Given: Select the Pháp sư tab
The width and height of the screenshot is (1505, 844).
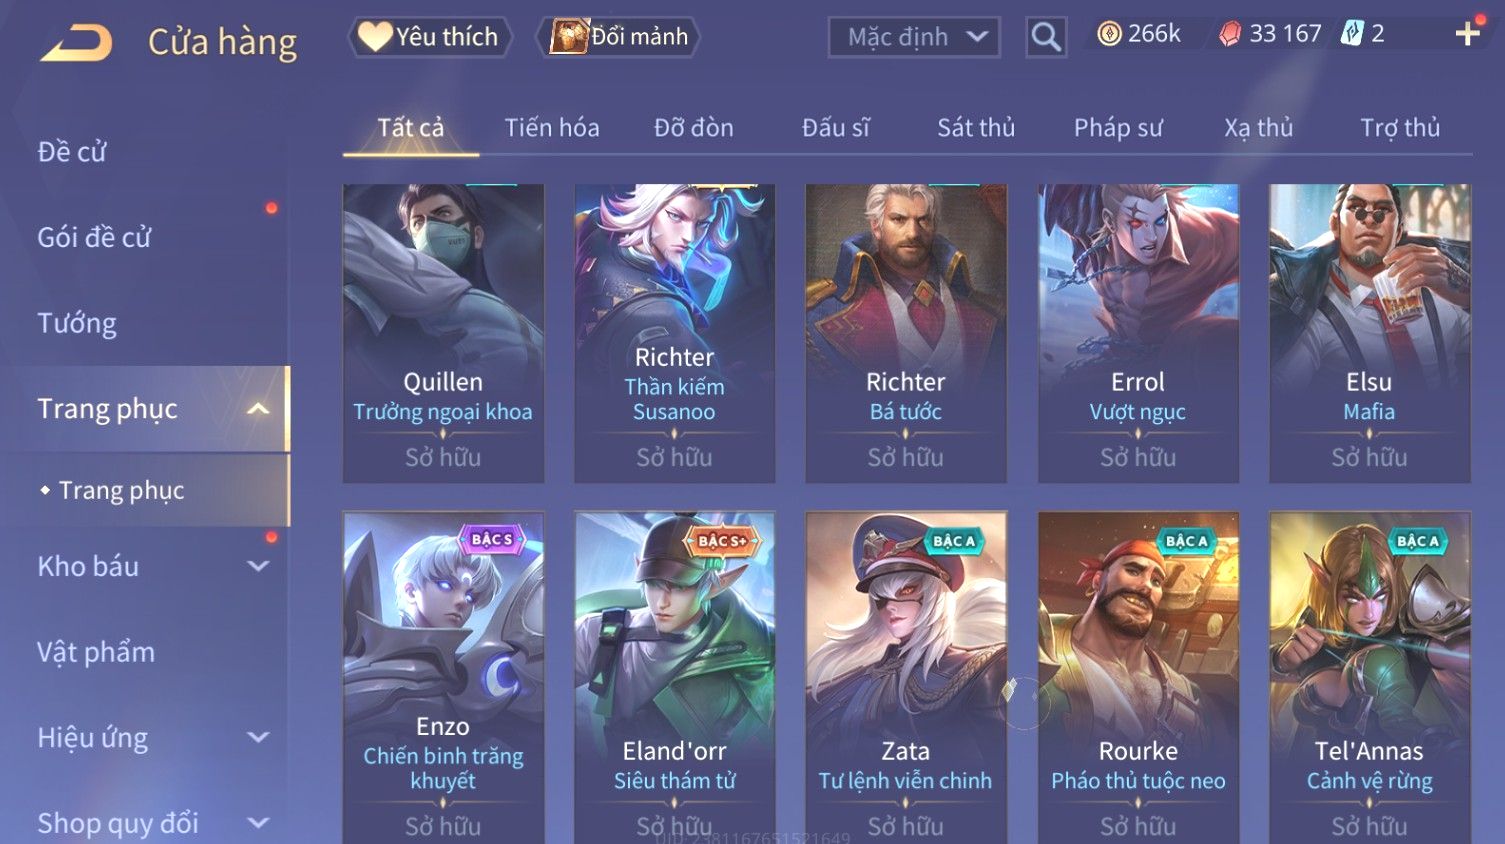Looking at the screenshot, I should coord(1118,128).
